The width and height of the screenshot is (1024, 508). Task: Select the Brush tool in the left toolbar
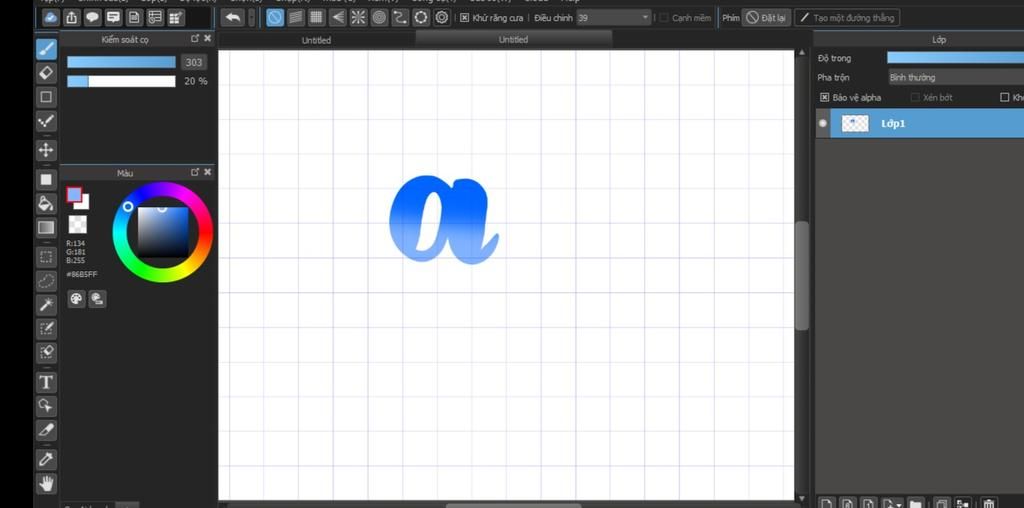[46, 49]
